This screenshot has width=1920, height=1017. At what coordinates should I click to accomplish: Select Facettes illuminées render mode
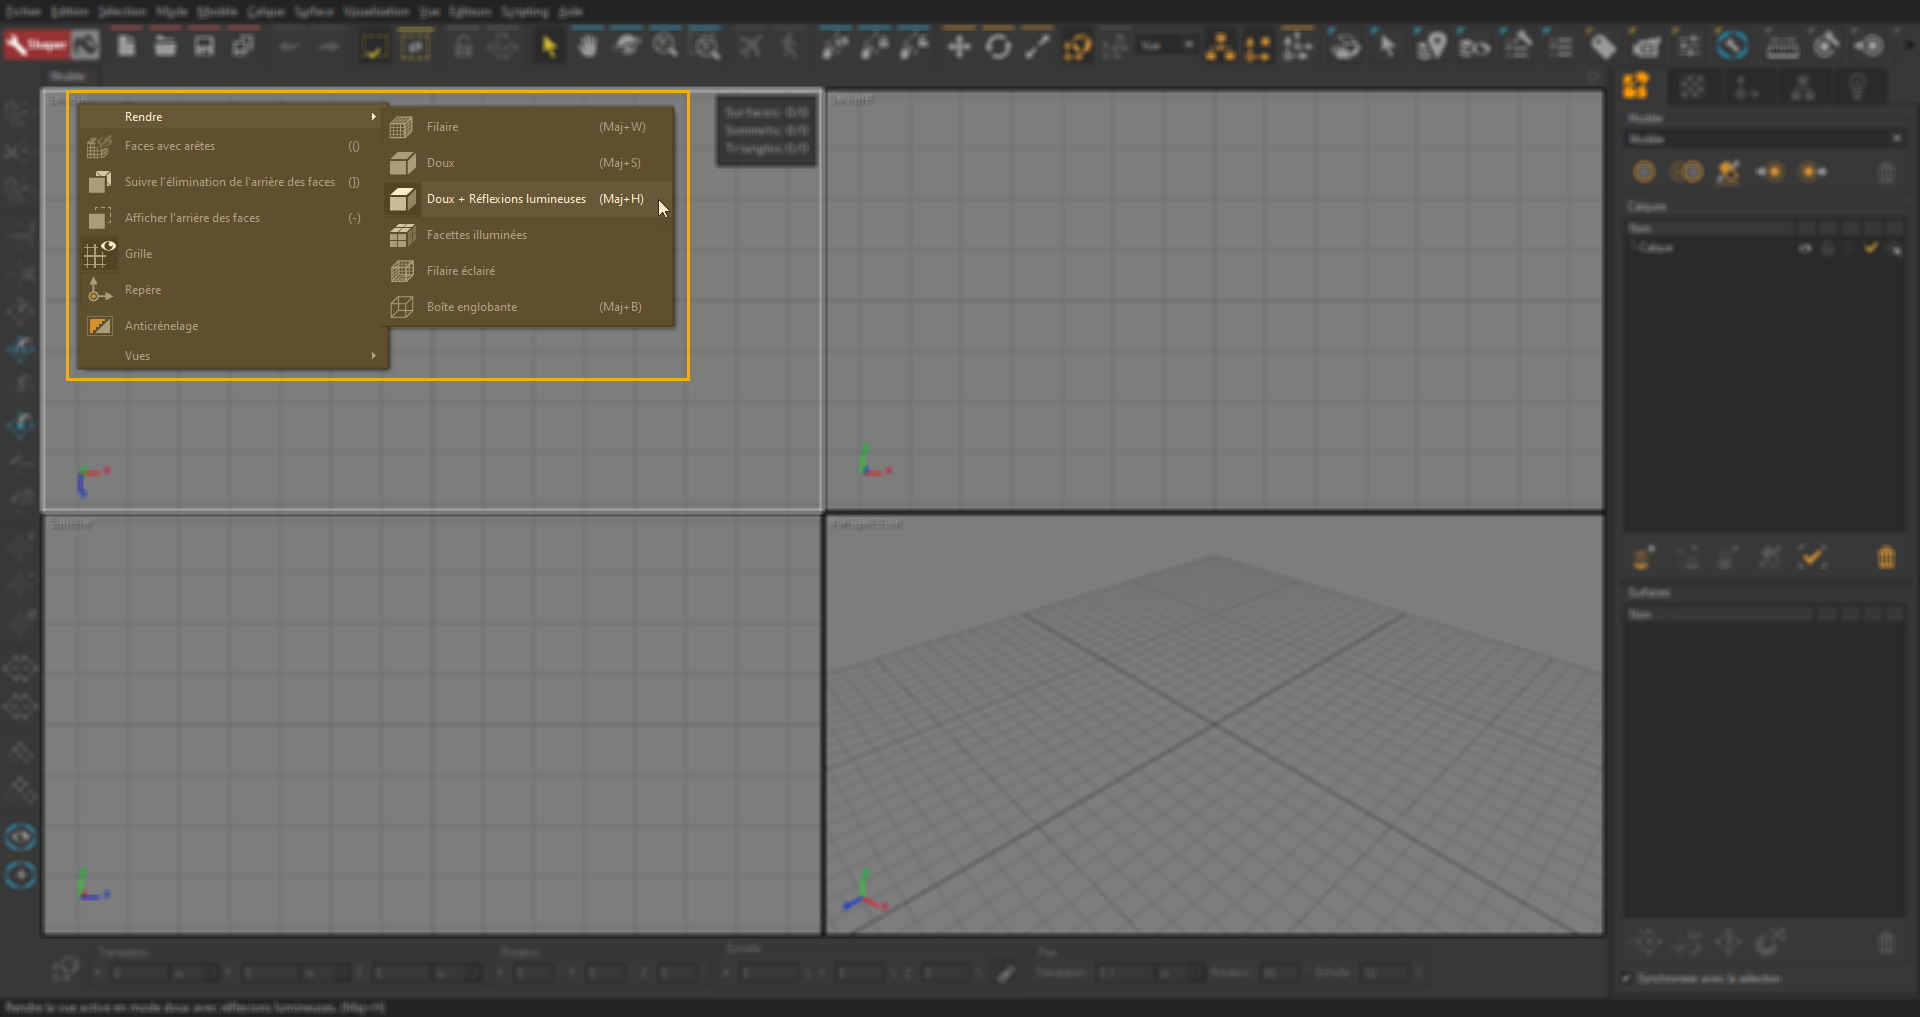pyautogui.click(x=529, y=235)
